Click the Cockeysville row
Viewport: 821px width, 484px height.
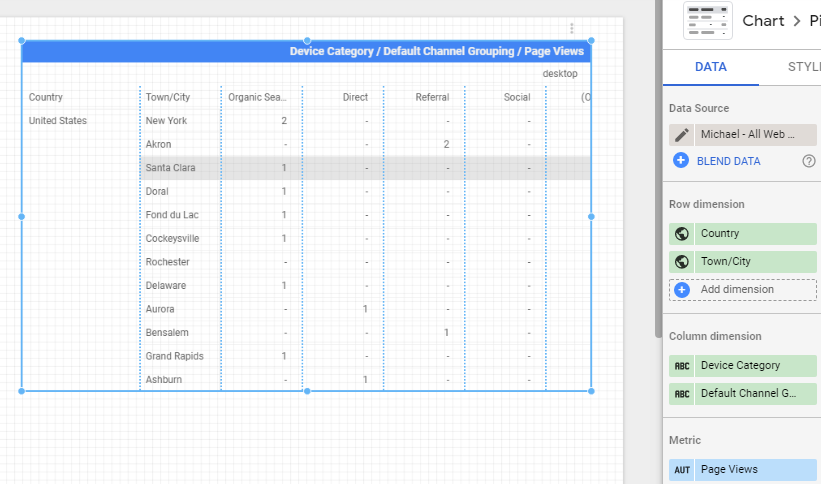click(x=365, y=239)
